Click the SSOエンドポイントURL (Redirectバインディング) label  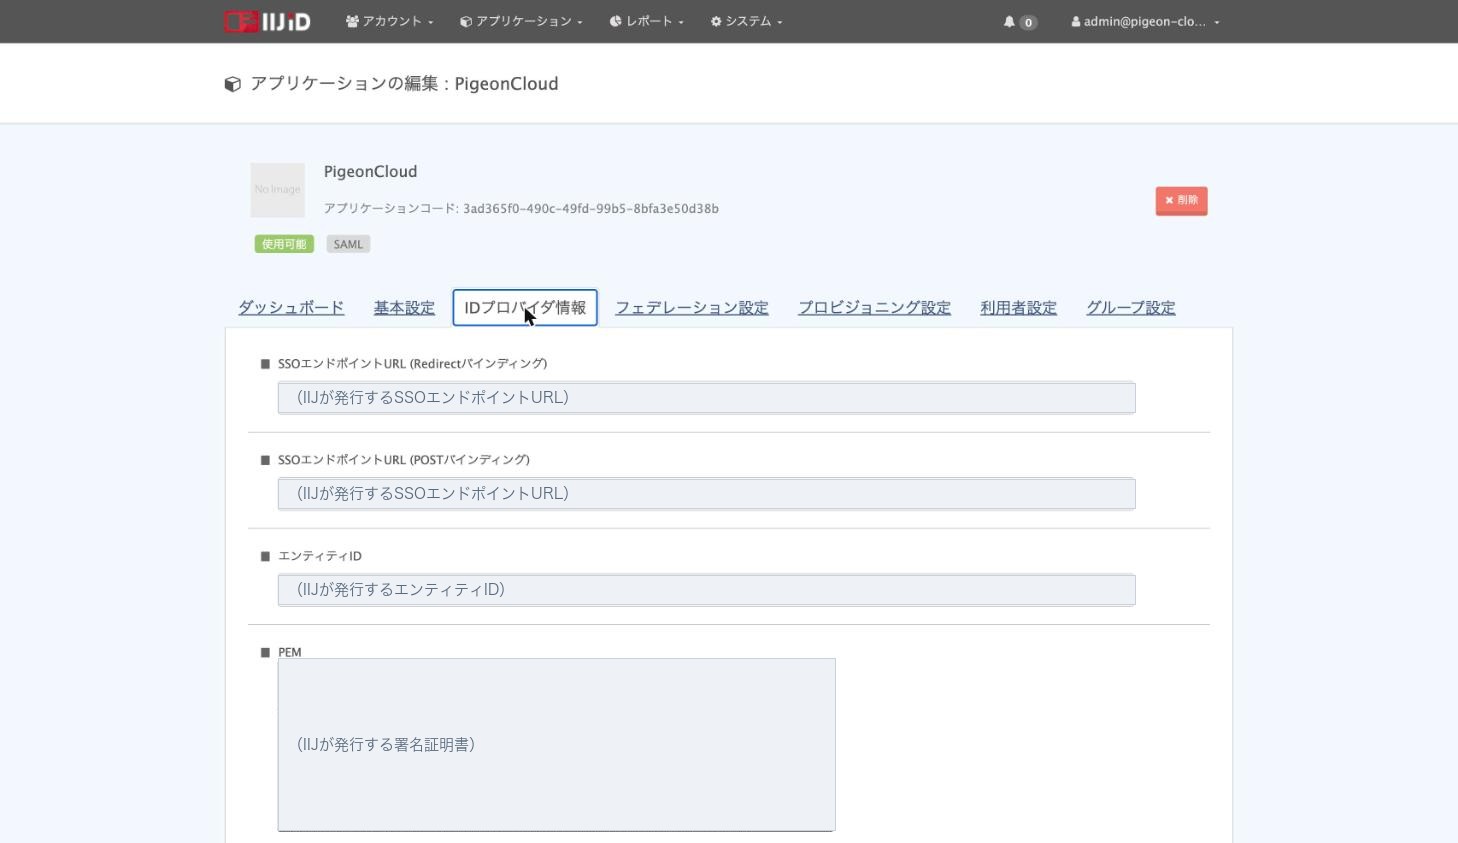point(412,364)
